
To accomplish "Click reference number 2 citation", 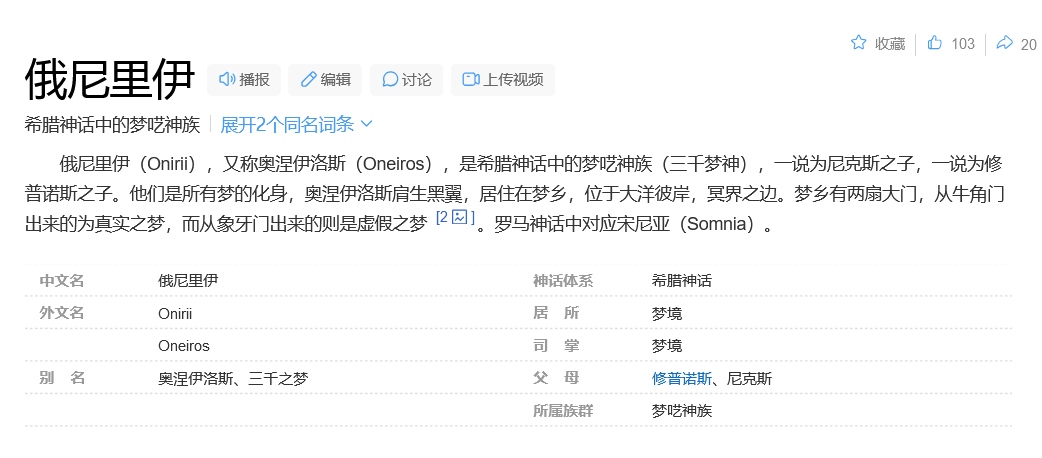I will click(444, 217).
